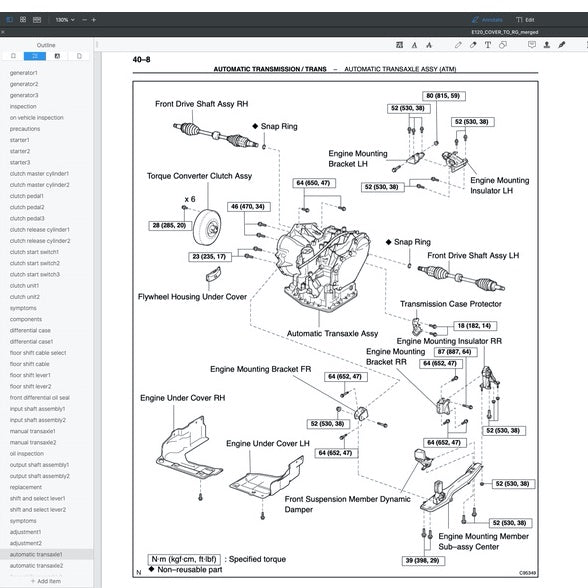588x588 pixels.
Task: Click the Outline panel heading
Action: coord(46,45)
